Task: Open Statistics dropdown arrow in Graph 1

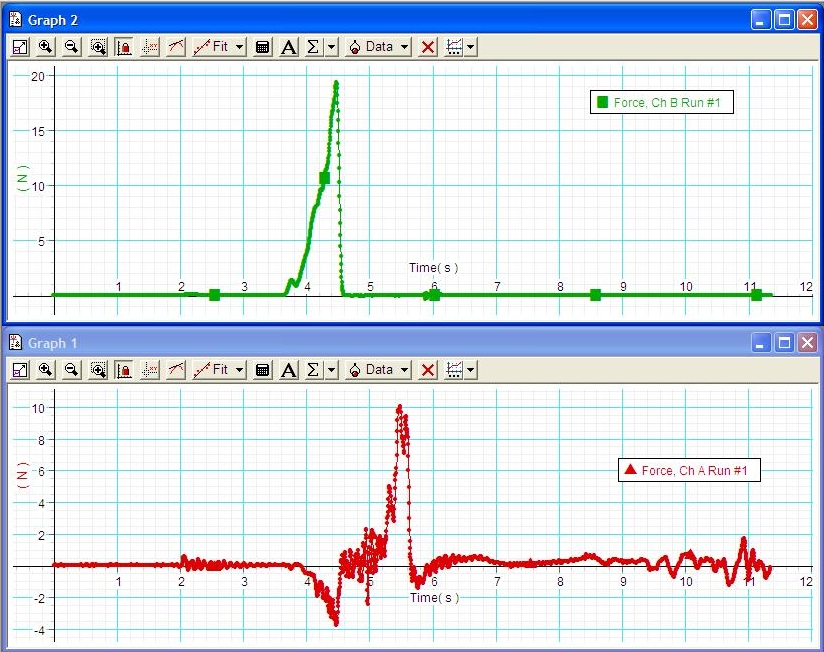Action: pyautogui.click(x=332, y=370)
